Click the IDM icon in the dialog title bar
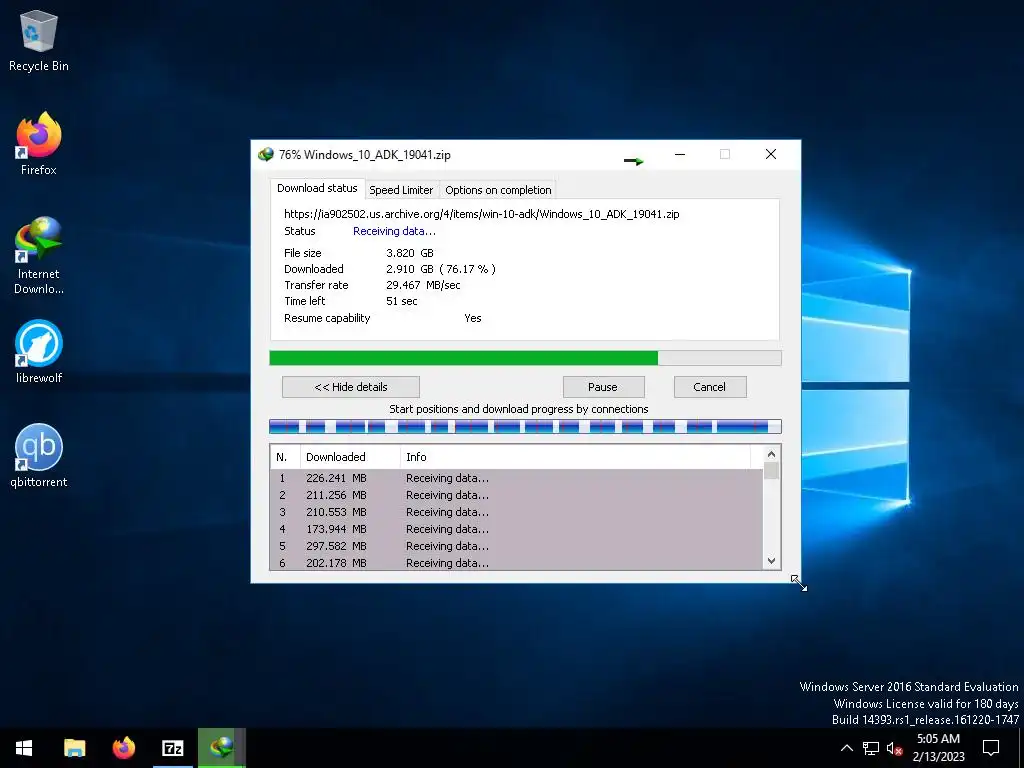The width and height of the screenshot is (1024, 768). coord(266,155)
